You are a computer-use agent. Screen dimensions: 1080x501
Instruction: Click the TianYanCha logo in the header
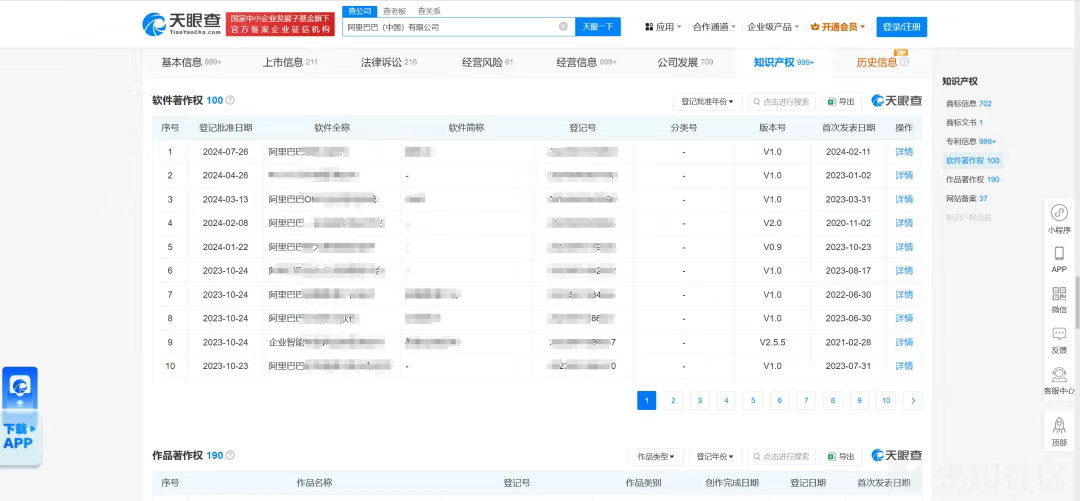pyautogui.click(x=182, y=24)
